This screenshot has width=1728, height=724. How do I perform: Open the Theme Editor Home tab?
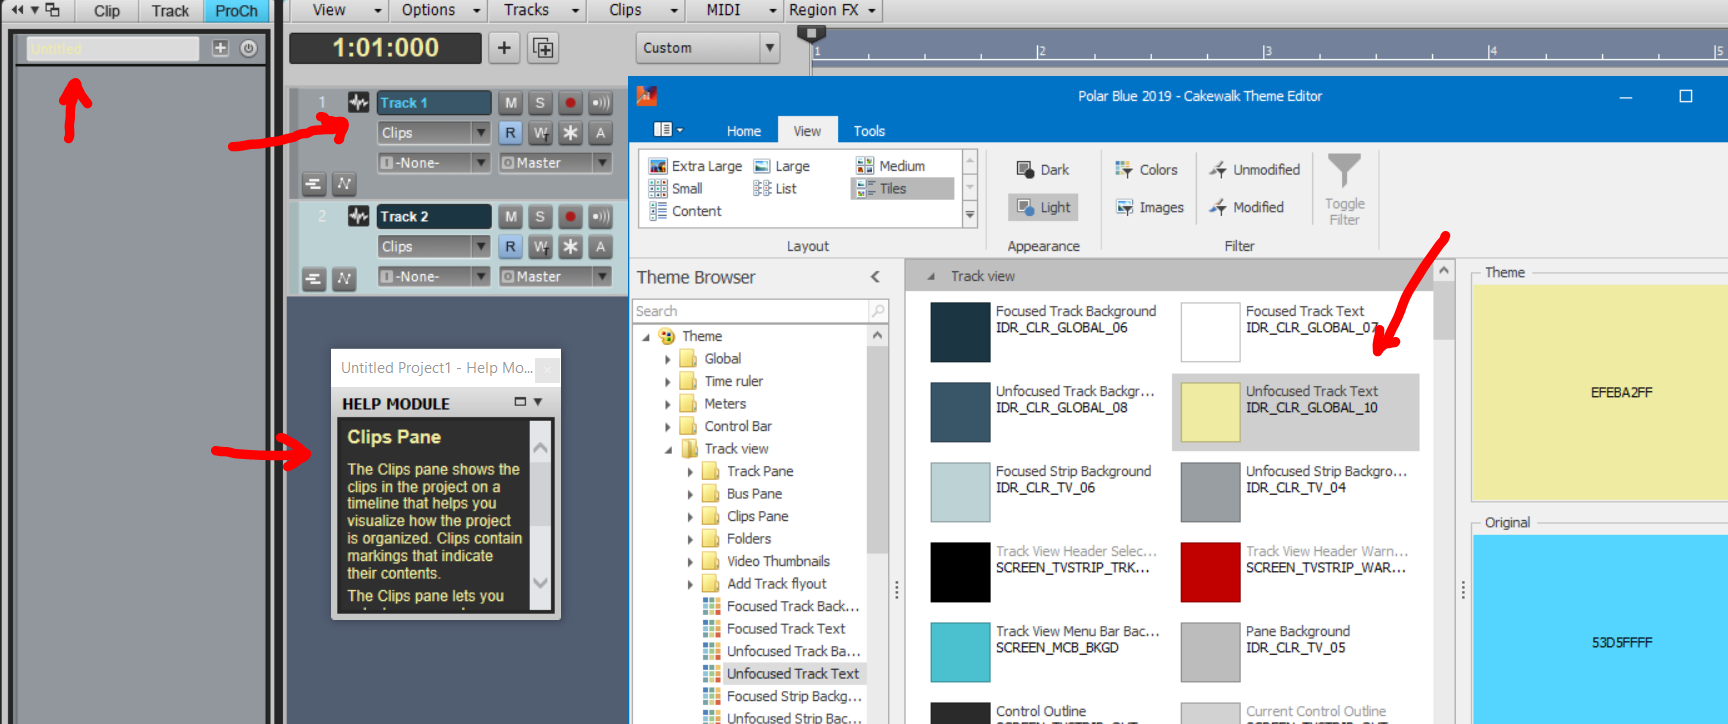(x=743, y=131)
